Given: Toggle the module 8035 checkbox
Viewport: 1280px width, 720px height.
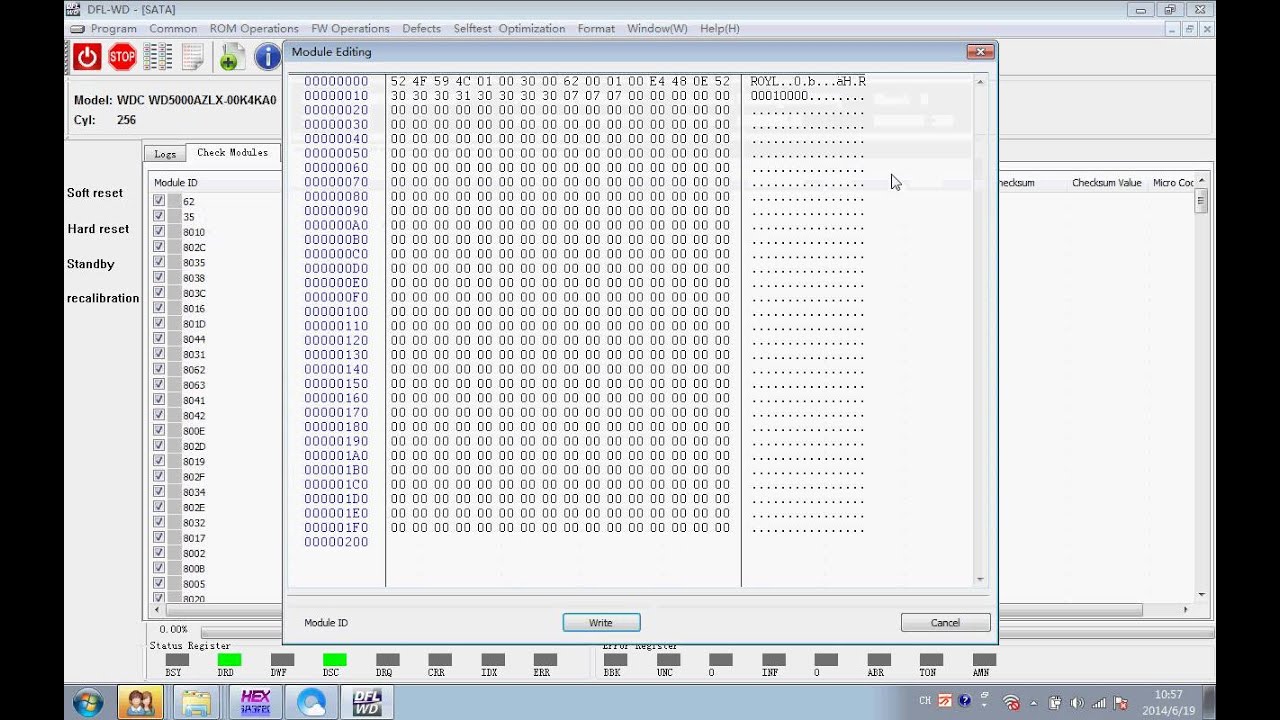Looking at the screenshot, I should click(159, 262).
